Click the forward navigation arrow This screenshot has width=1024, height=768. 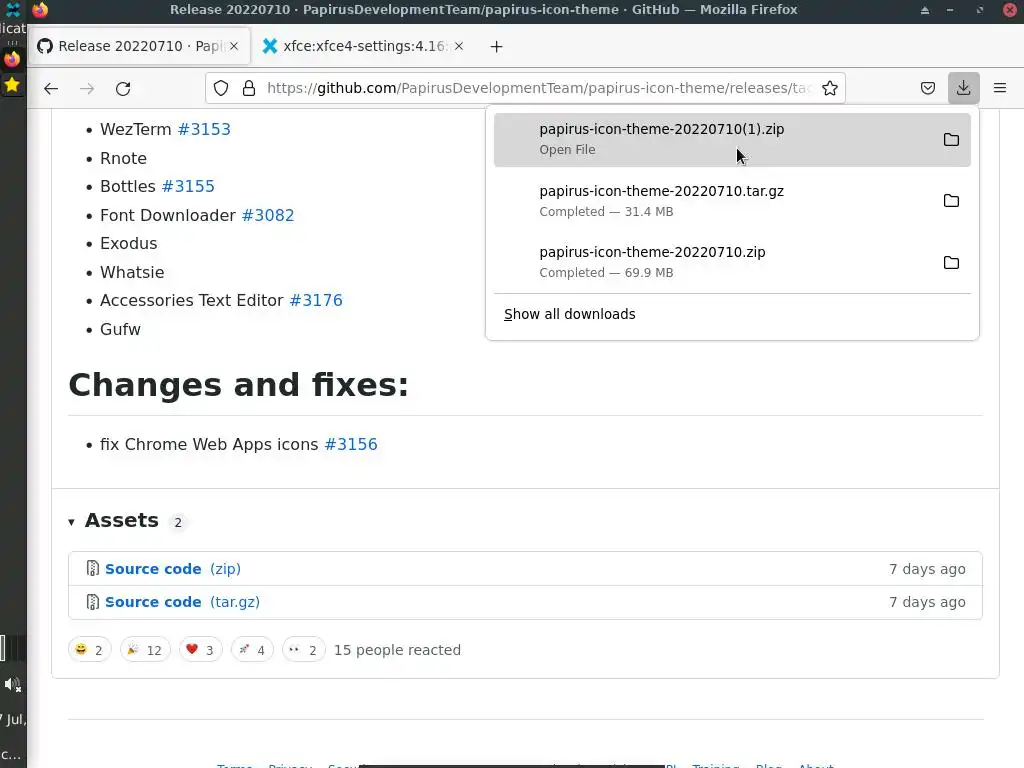87,88
